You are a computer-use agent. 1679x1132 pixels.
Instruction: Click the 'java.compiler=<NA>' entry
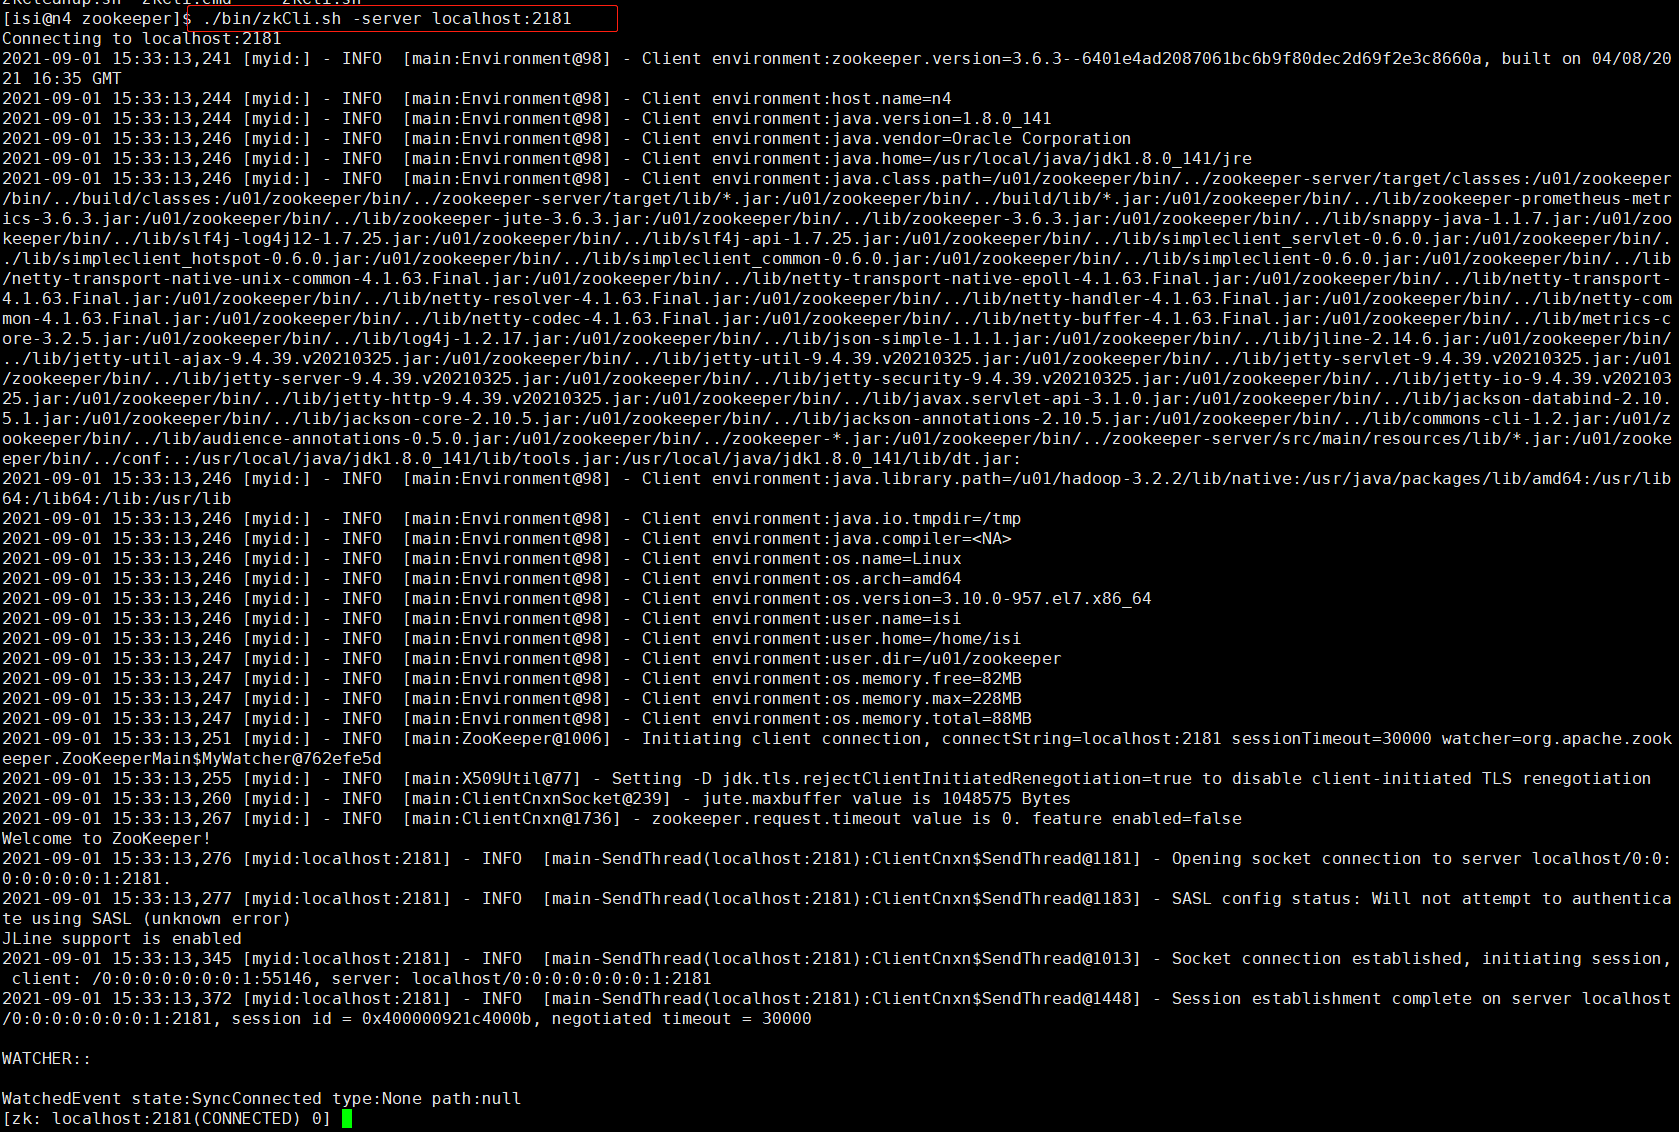click(x=922, y=538)
